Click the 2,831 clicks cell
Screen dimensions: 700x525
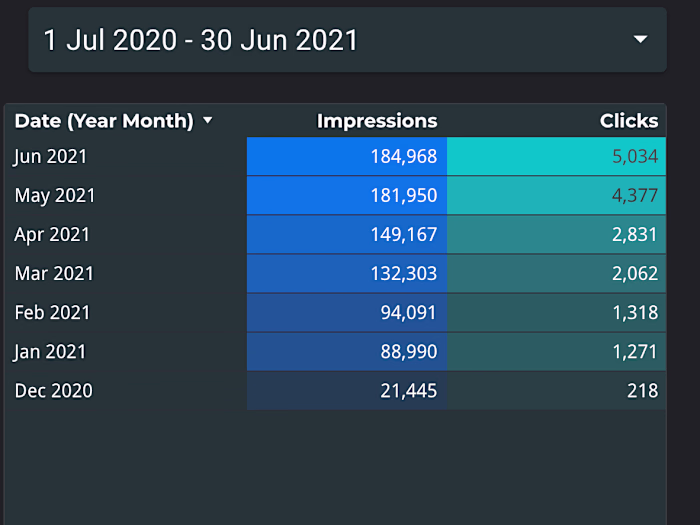[x=557, y=234]
